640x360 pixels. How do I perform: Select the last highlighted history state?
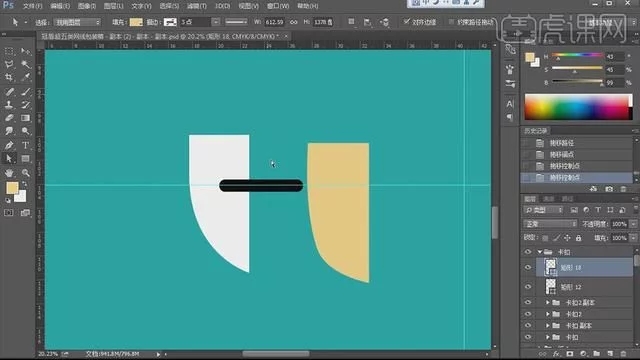point(577,178)
